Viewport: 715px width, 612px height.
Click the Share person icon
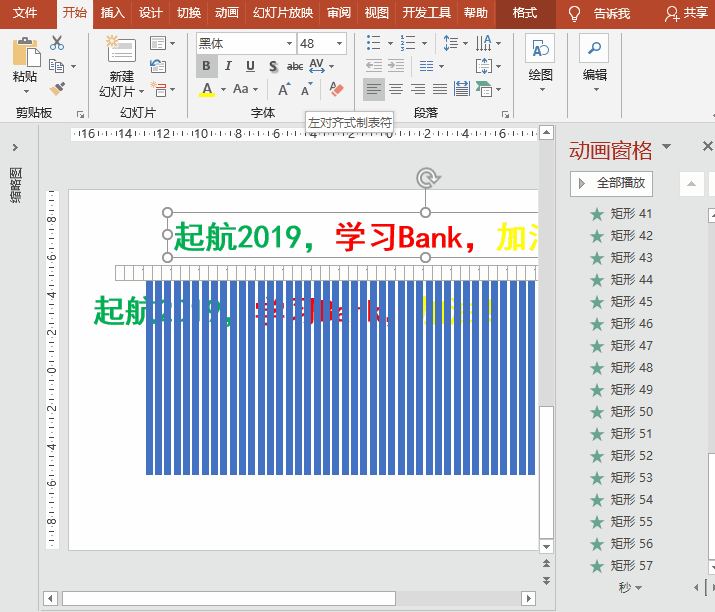pos(671,14)
